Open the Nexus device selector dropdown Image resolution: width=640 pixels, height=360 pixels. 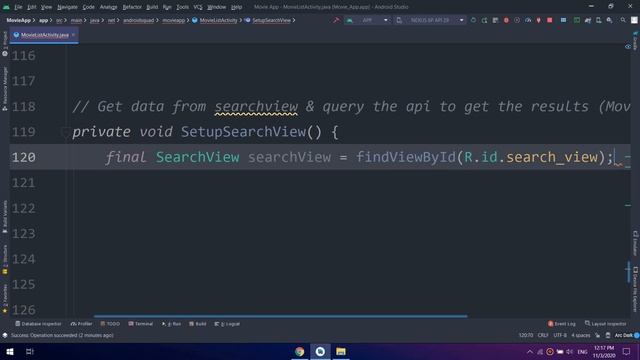(430, 20)
